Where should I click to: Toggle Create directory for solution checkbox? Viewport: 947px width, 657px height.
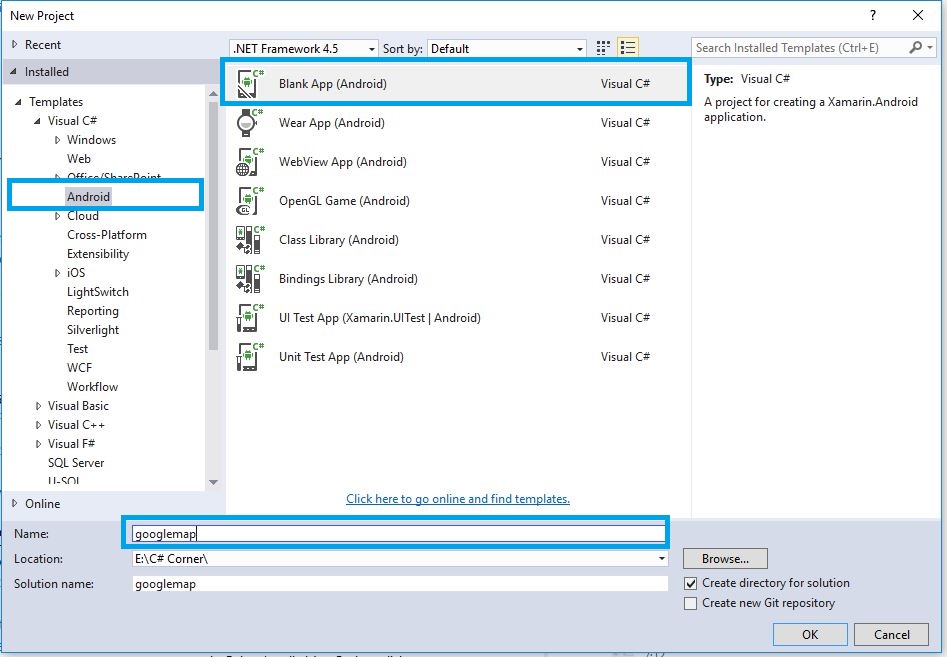(690, 583)
